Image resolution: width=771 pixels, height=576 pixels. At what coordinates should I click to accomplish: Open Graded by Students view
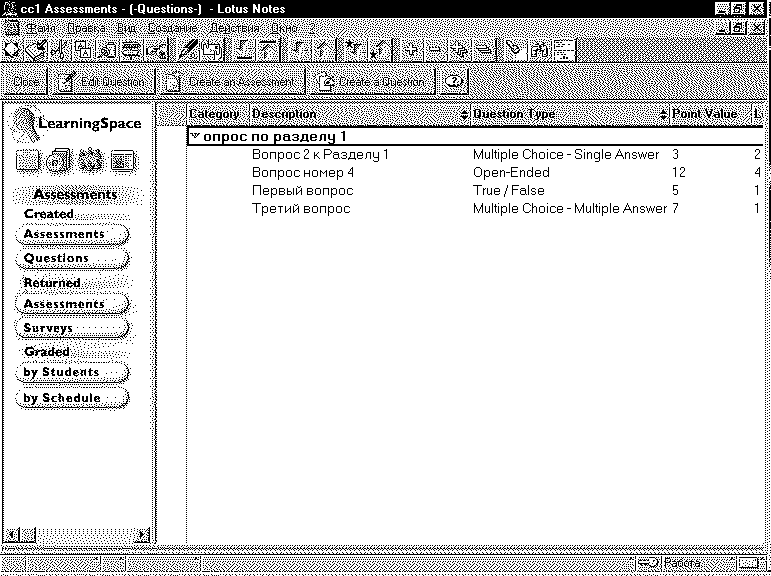tap(72, 372)
